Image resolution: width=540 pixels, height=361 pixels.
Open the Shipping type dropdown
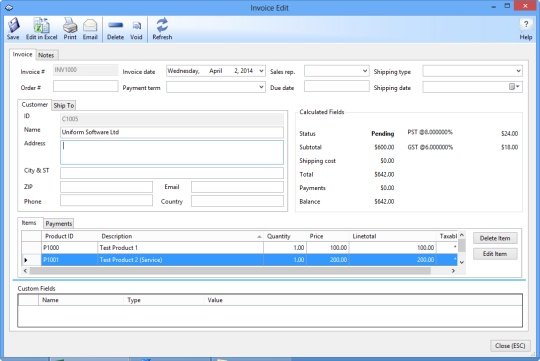click(x=518, y=71)
